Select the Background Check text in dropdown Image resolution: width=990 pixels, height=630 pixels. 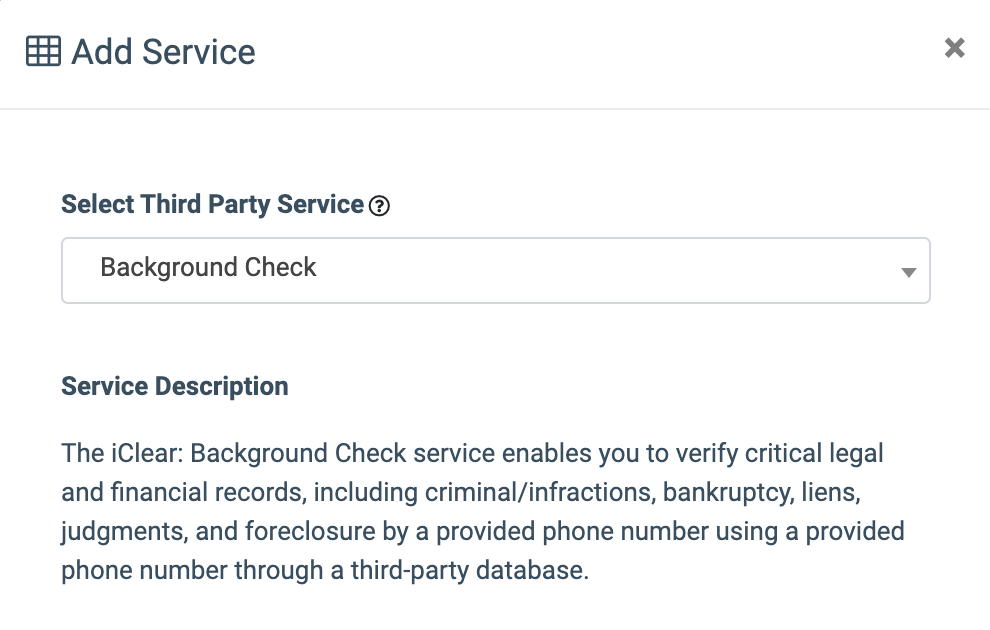208,268
